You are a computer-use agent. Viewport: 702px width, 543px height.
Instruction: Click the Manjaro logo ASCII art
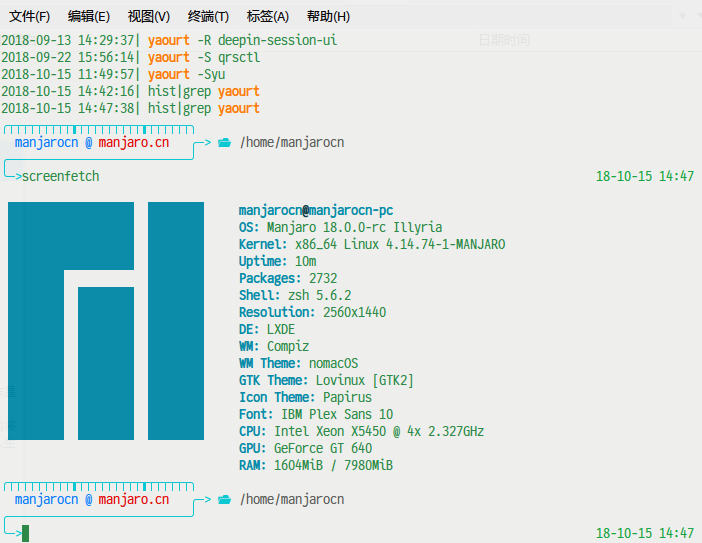[x=106, y=321]
